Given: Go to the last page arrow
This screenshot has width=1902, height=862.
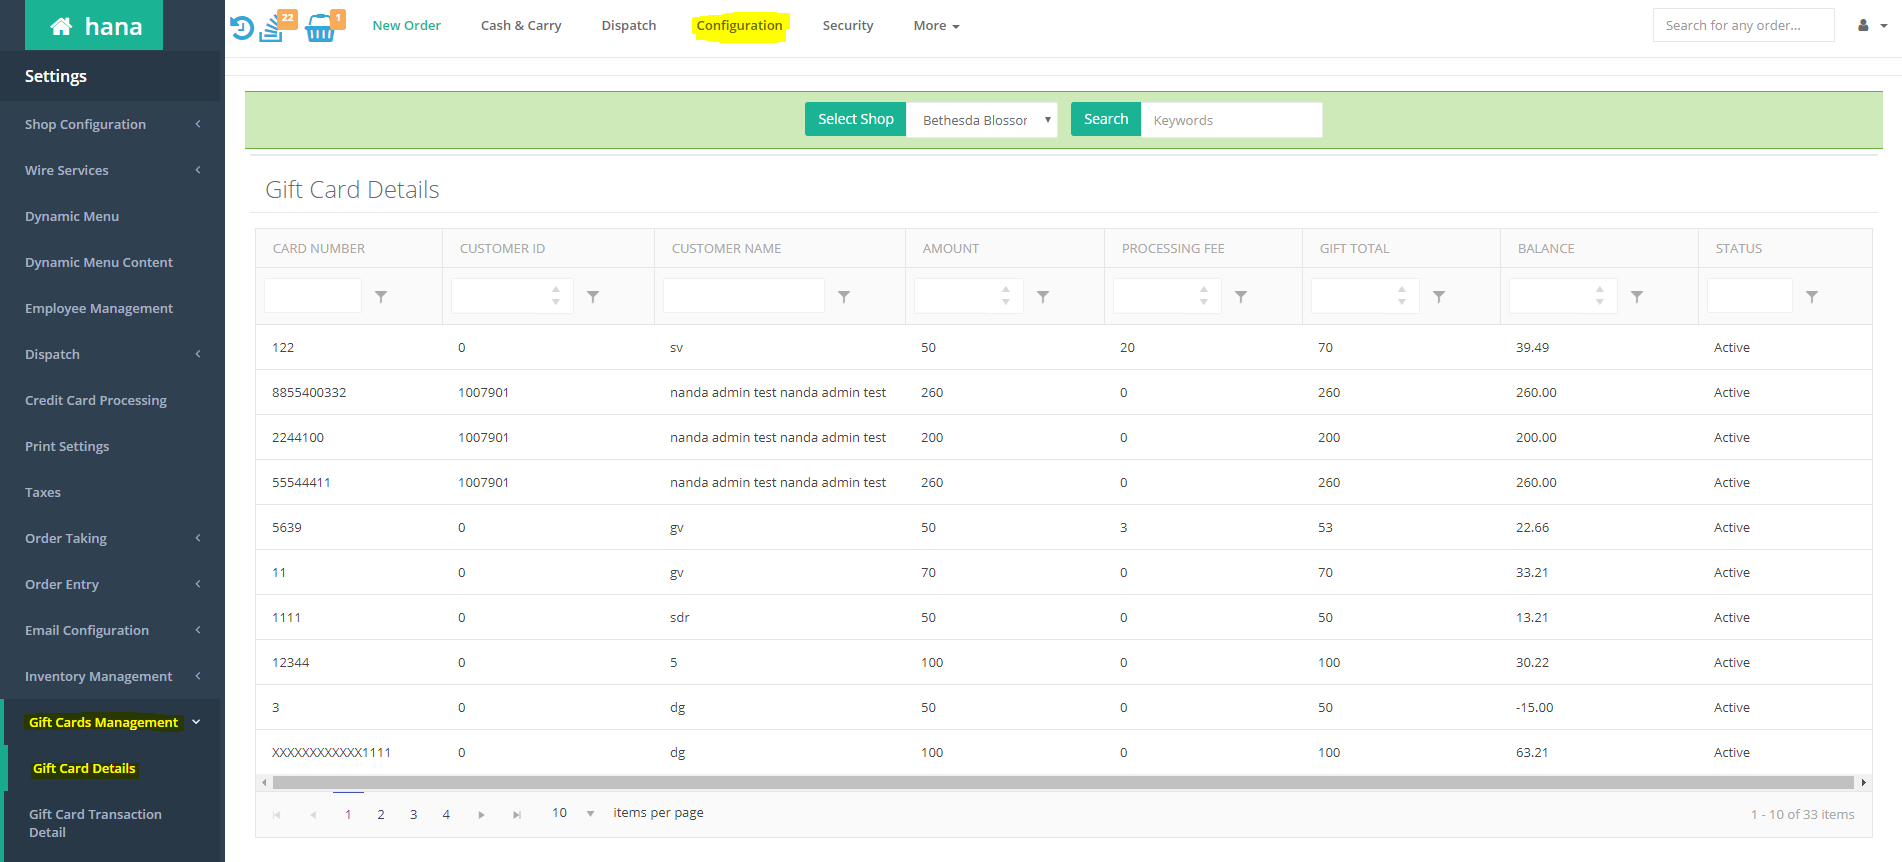Looking at the screenshot, I should click(x=517, y=815).
